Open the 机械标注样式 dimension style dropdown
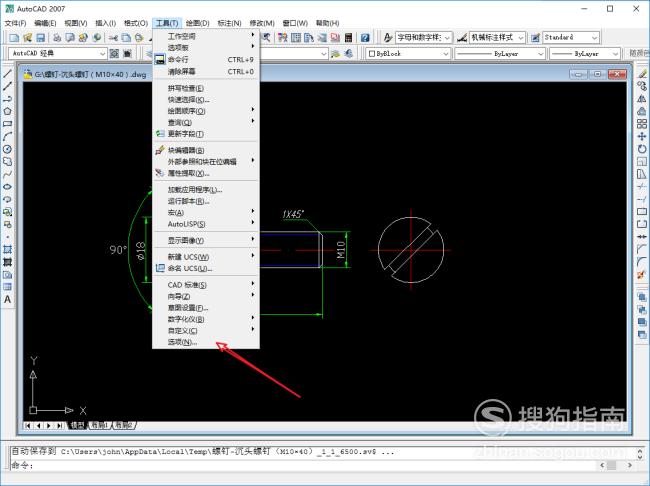Viewport: 650px width, 486px height. 497,38
